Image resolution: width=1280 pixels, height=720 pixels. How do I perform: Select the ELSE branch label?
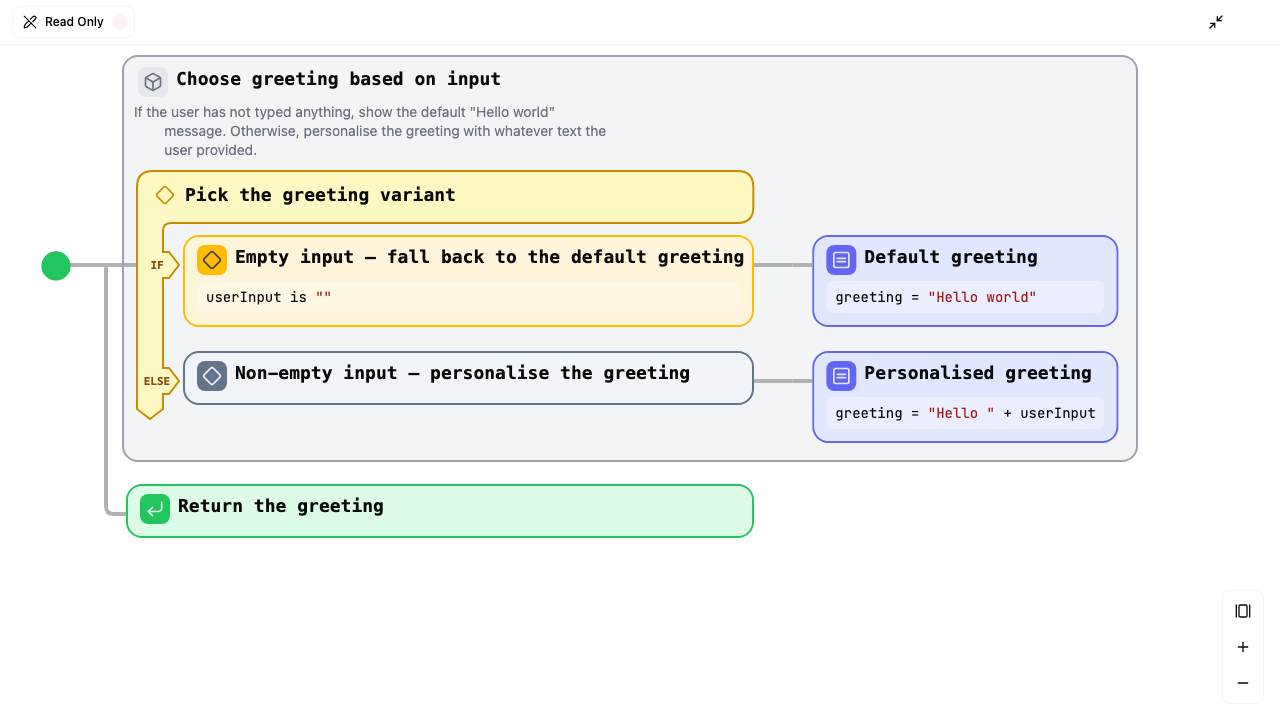pos(157,381)
